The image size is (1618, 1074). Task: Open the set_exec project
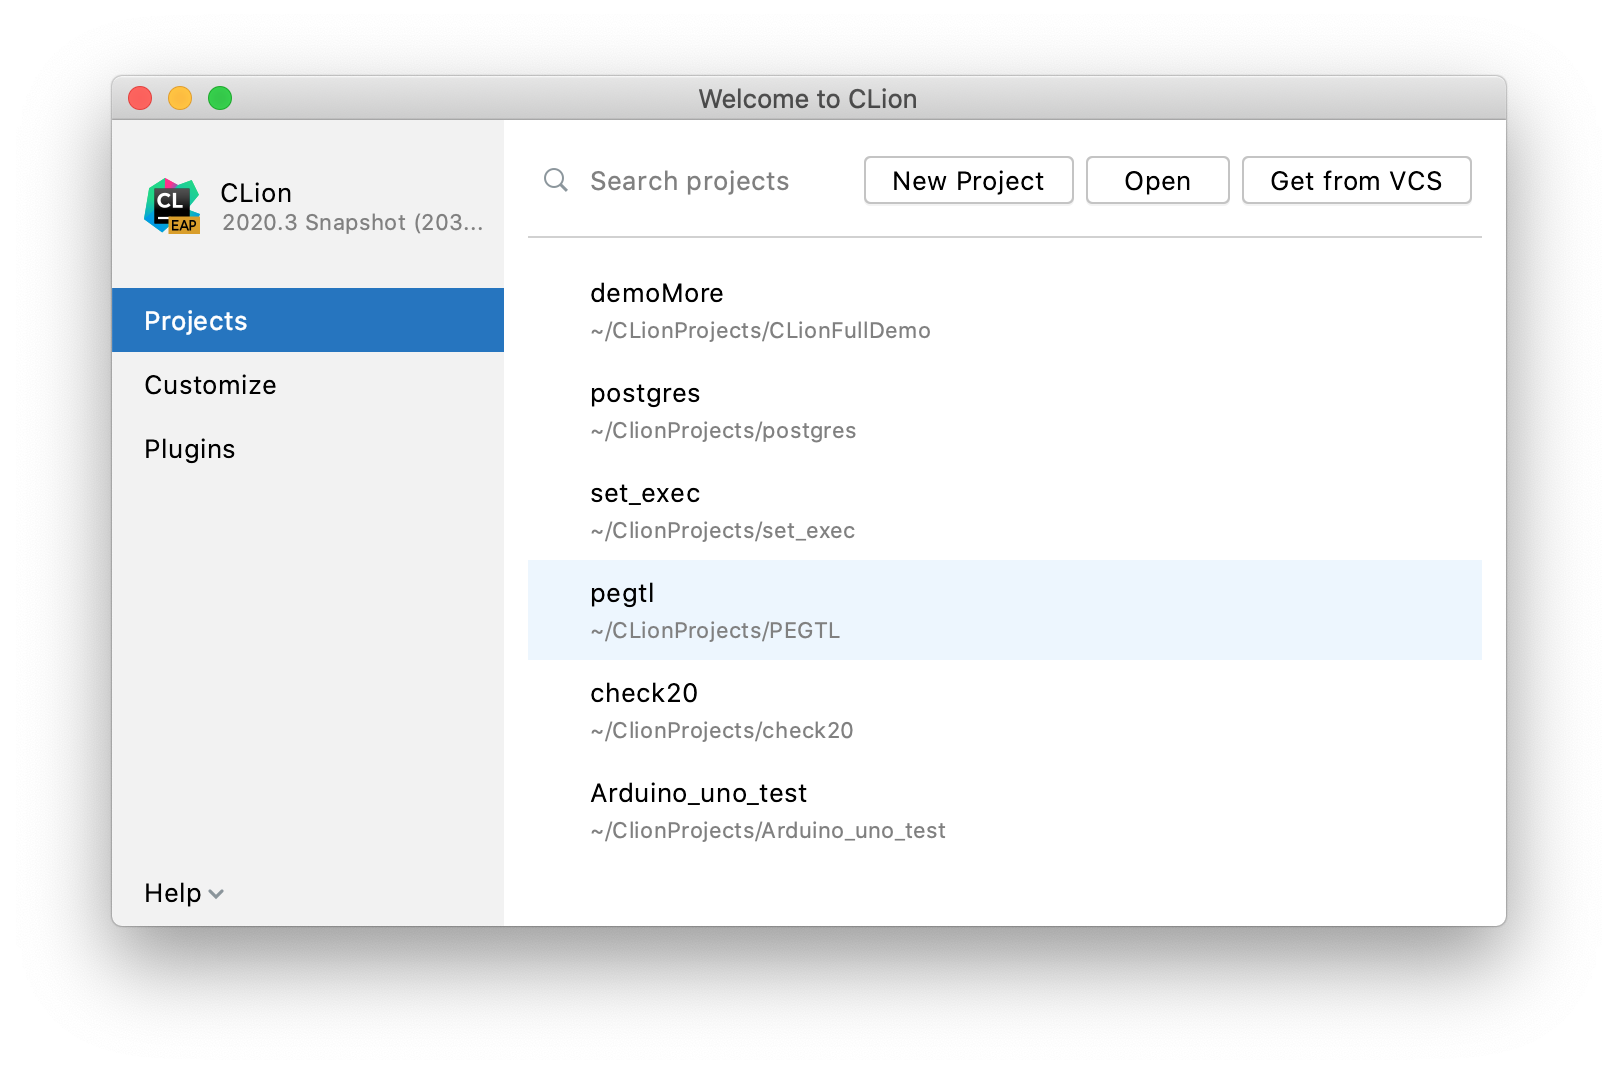1005,510
